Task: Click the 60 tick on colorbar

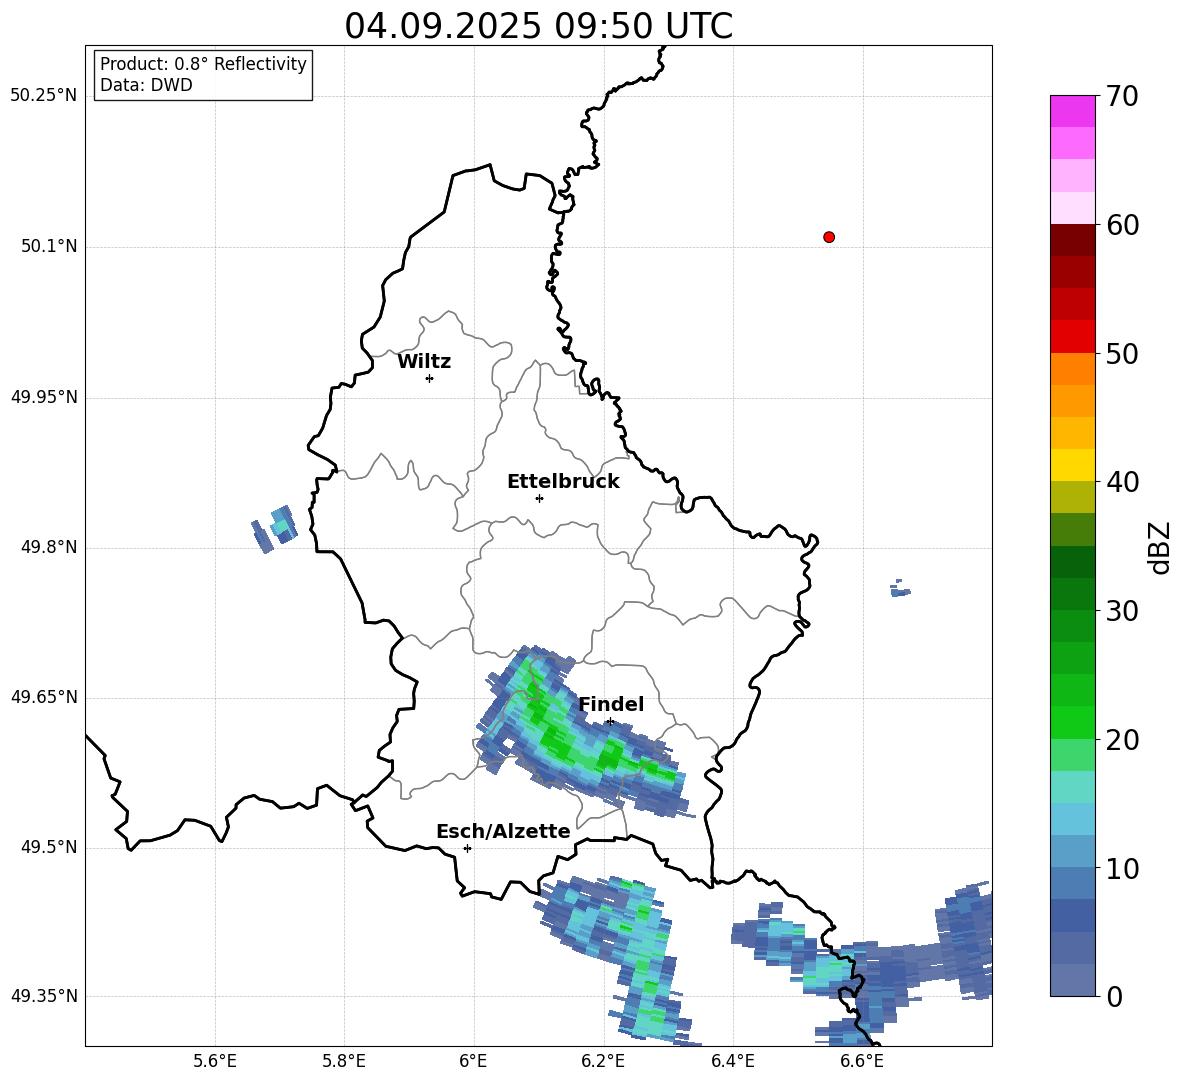Action: (x=1122, y=225)
